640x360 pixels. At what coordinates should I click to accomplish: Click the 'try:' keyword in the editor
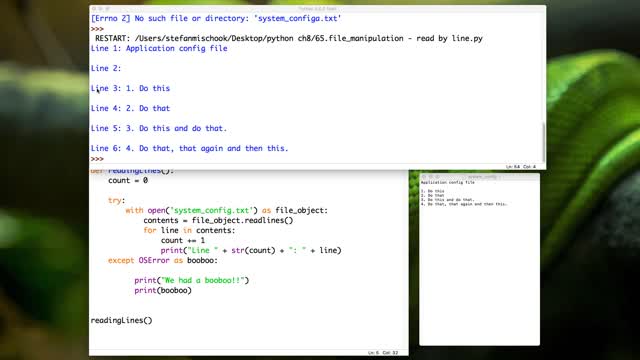pyautogui.click(x=117, y=200)
